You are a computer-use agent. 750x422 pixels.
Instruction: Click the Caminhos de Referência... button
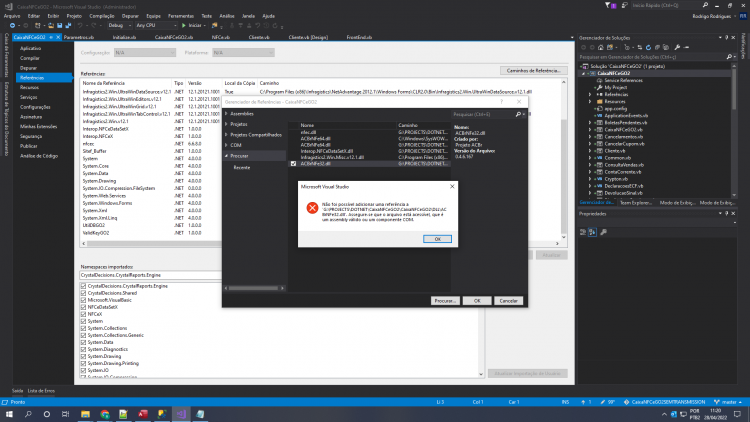[x=533, y=70]
